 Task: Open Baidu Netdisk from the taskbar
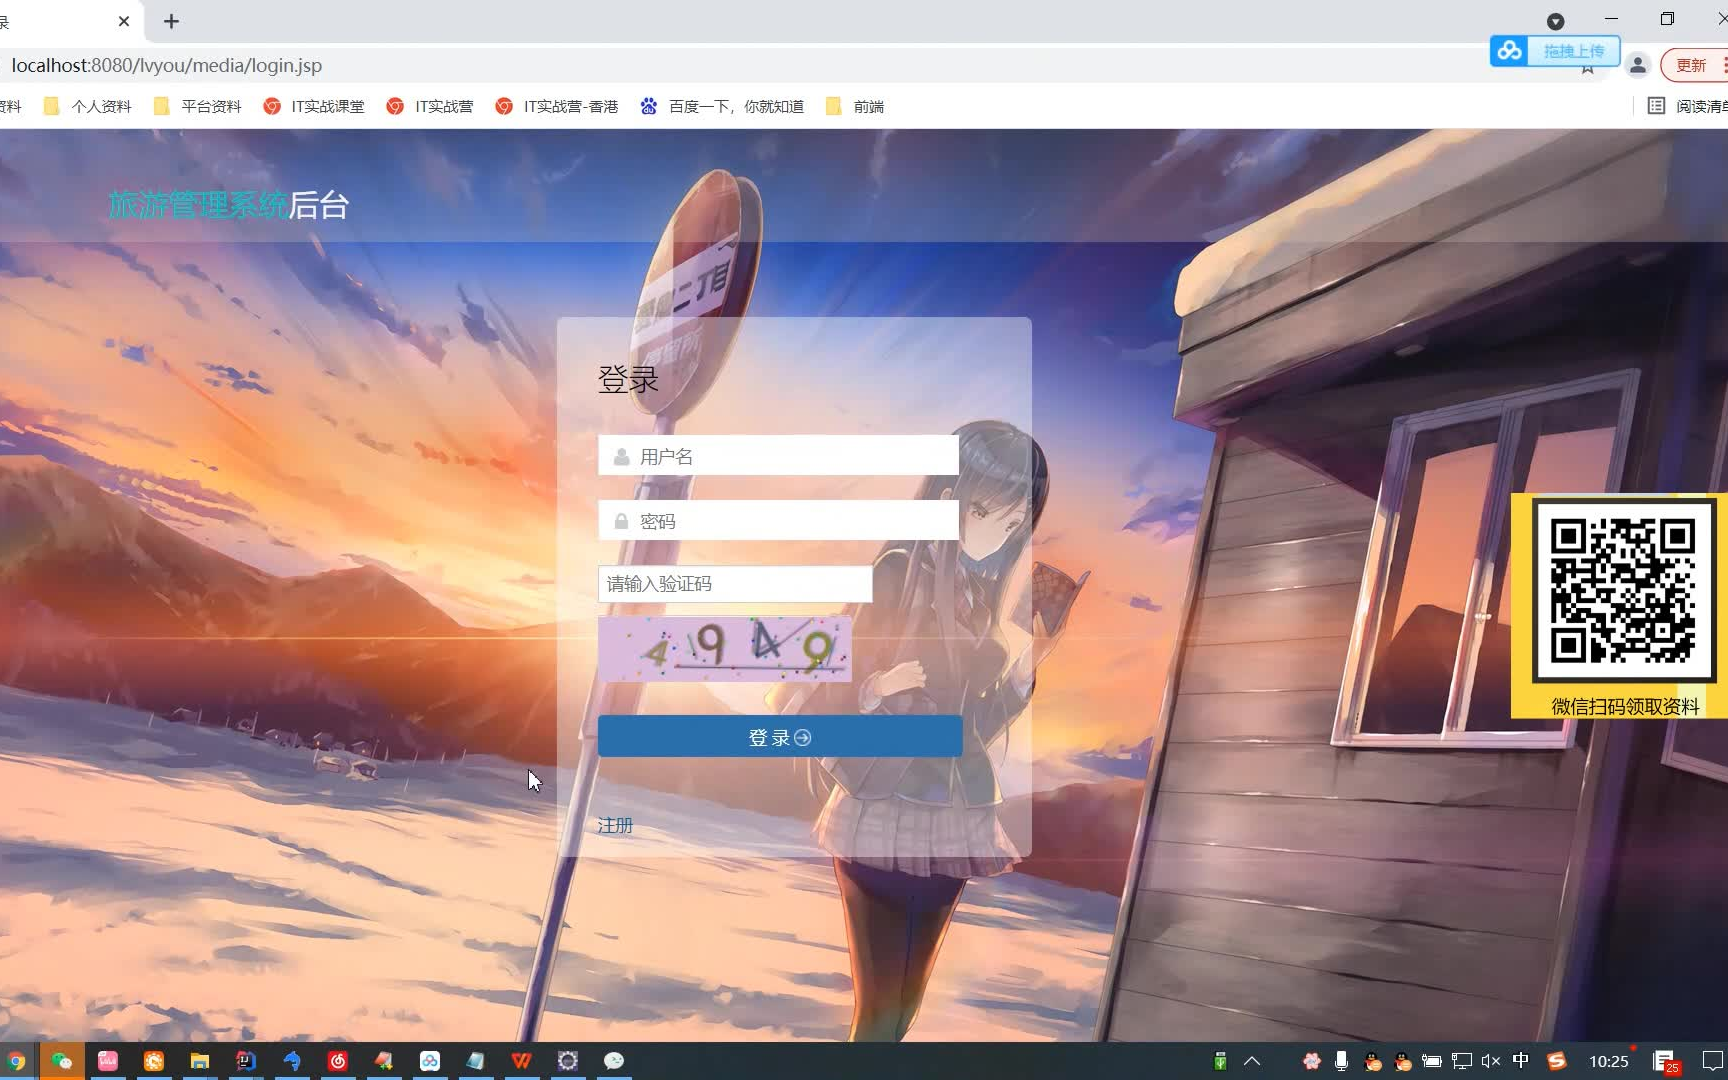[430, 1061]
